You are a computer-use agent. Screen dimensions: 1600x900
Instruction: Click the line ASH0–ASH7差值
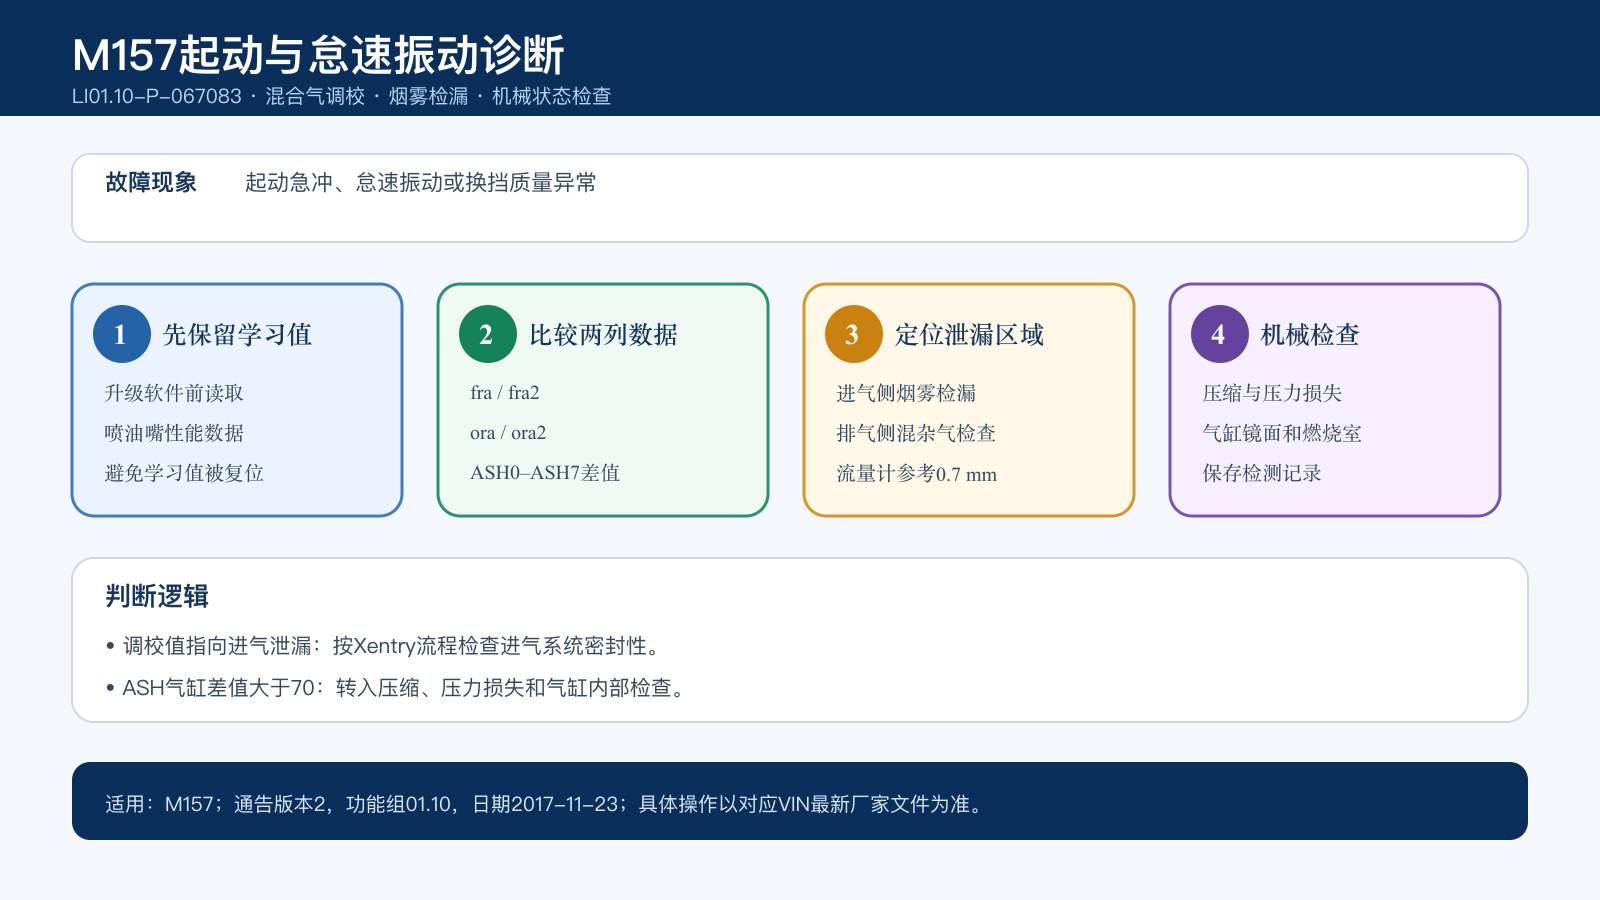pyautogui.click(x=545, y=473)
